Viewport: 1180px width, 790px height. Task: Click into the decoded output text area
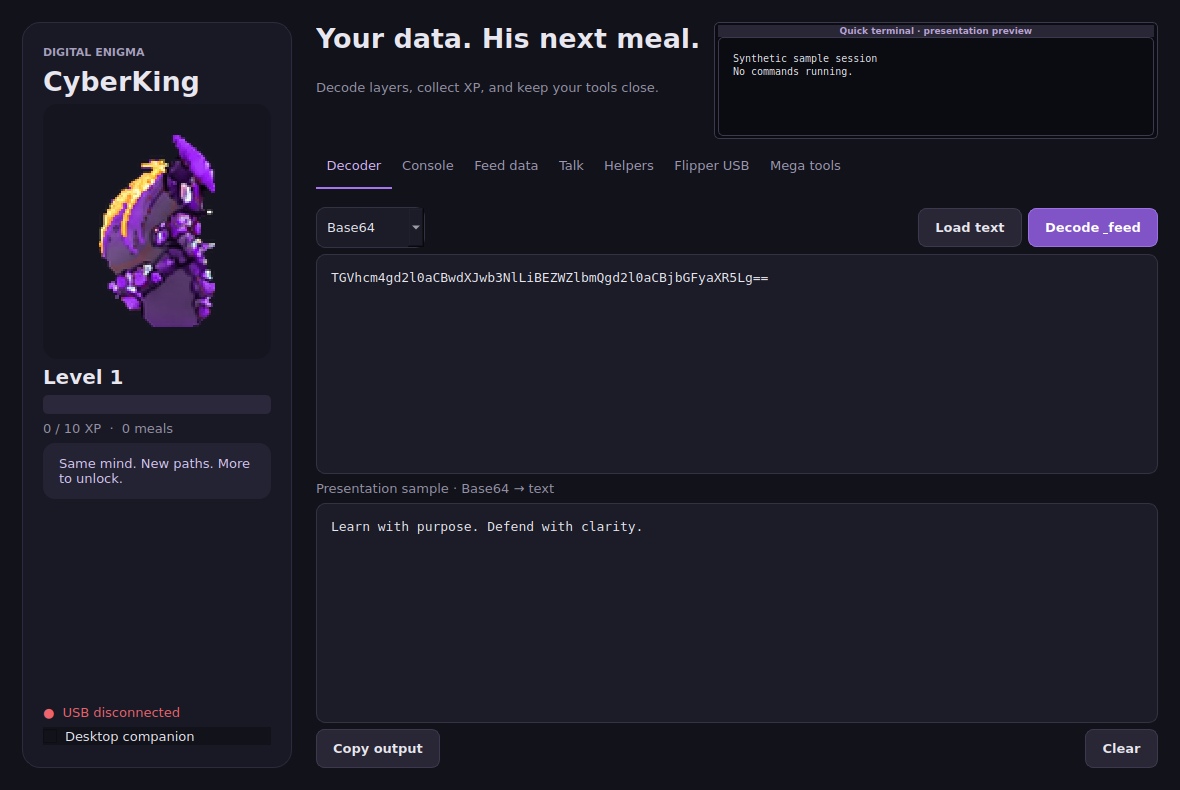(737, 613)
